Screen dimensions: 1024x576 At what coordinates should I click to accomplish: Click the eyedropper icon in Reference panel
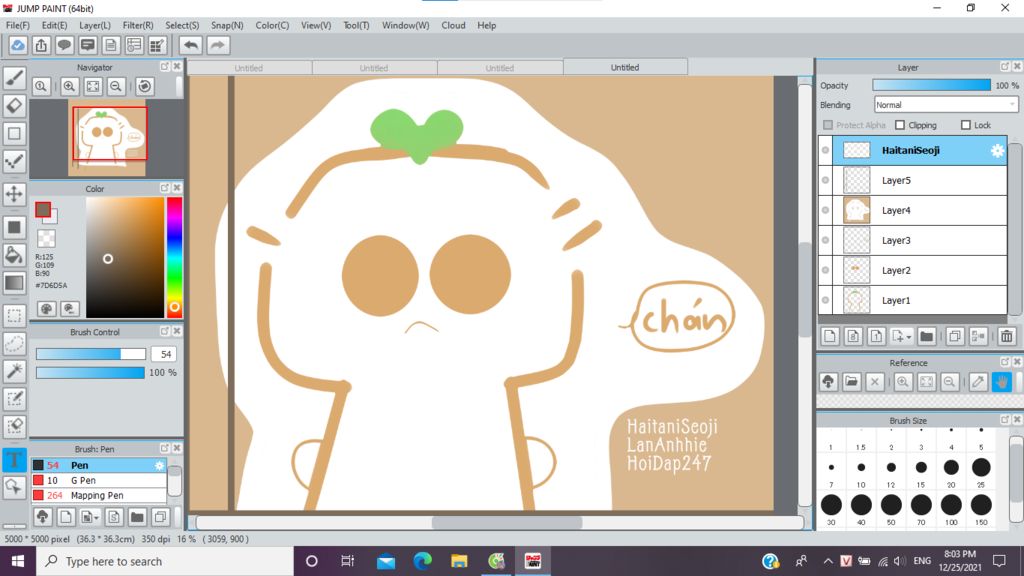pos(978,381)
